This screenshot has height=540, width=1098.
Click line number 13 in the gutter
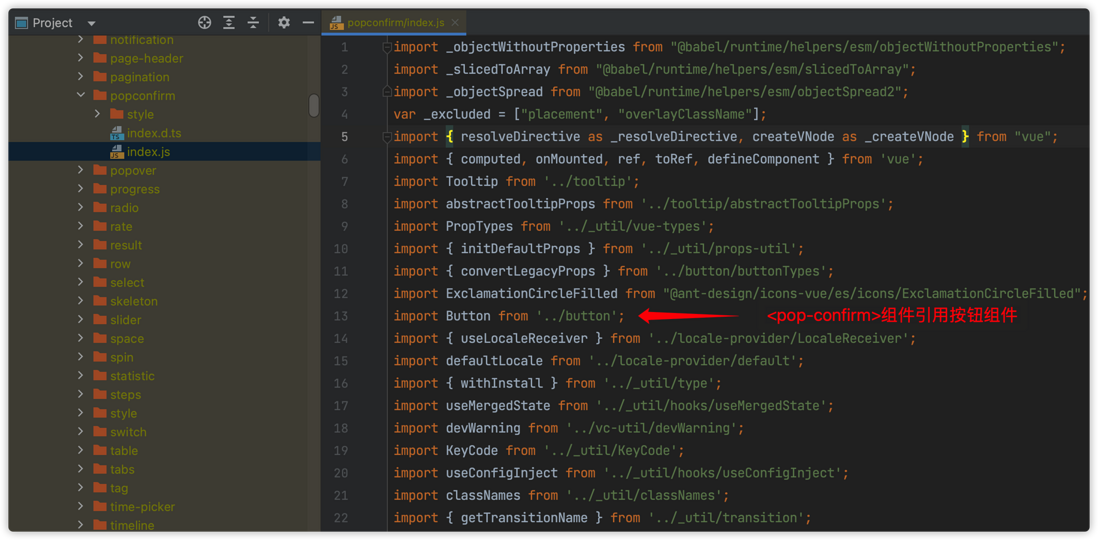[341, 316]
